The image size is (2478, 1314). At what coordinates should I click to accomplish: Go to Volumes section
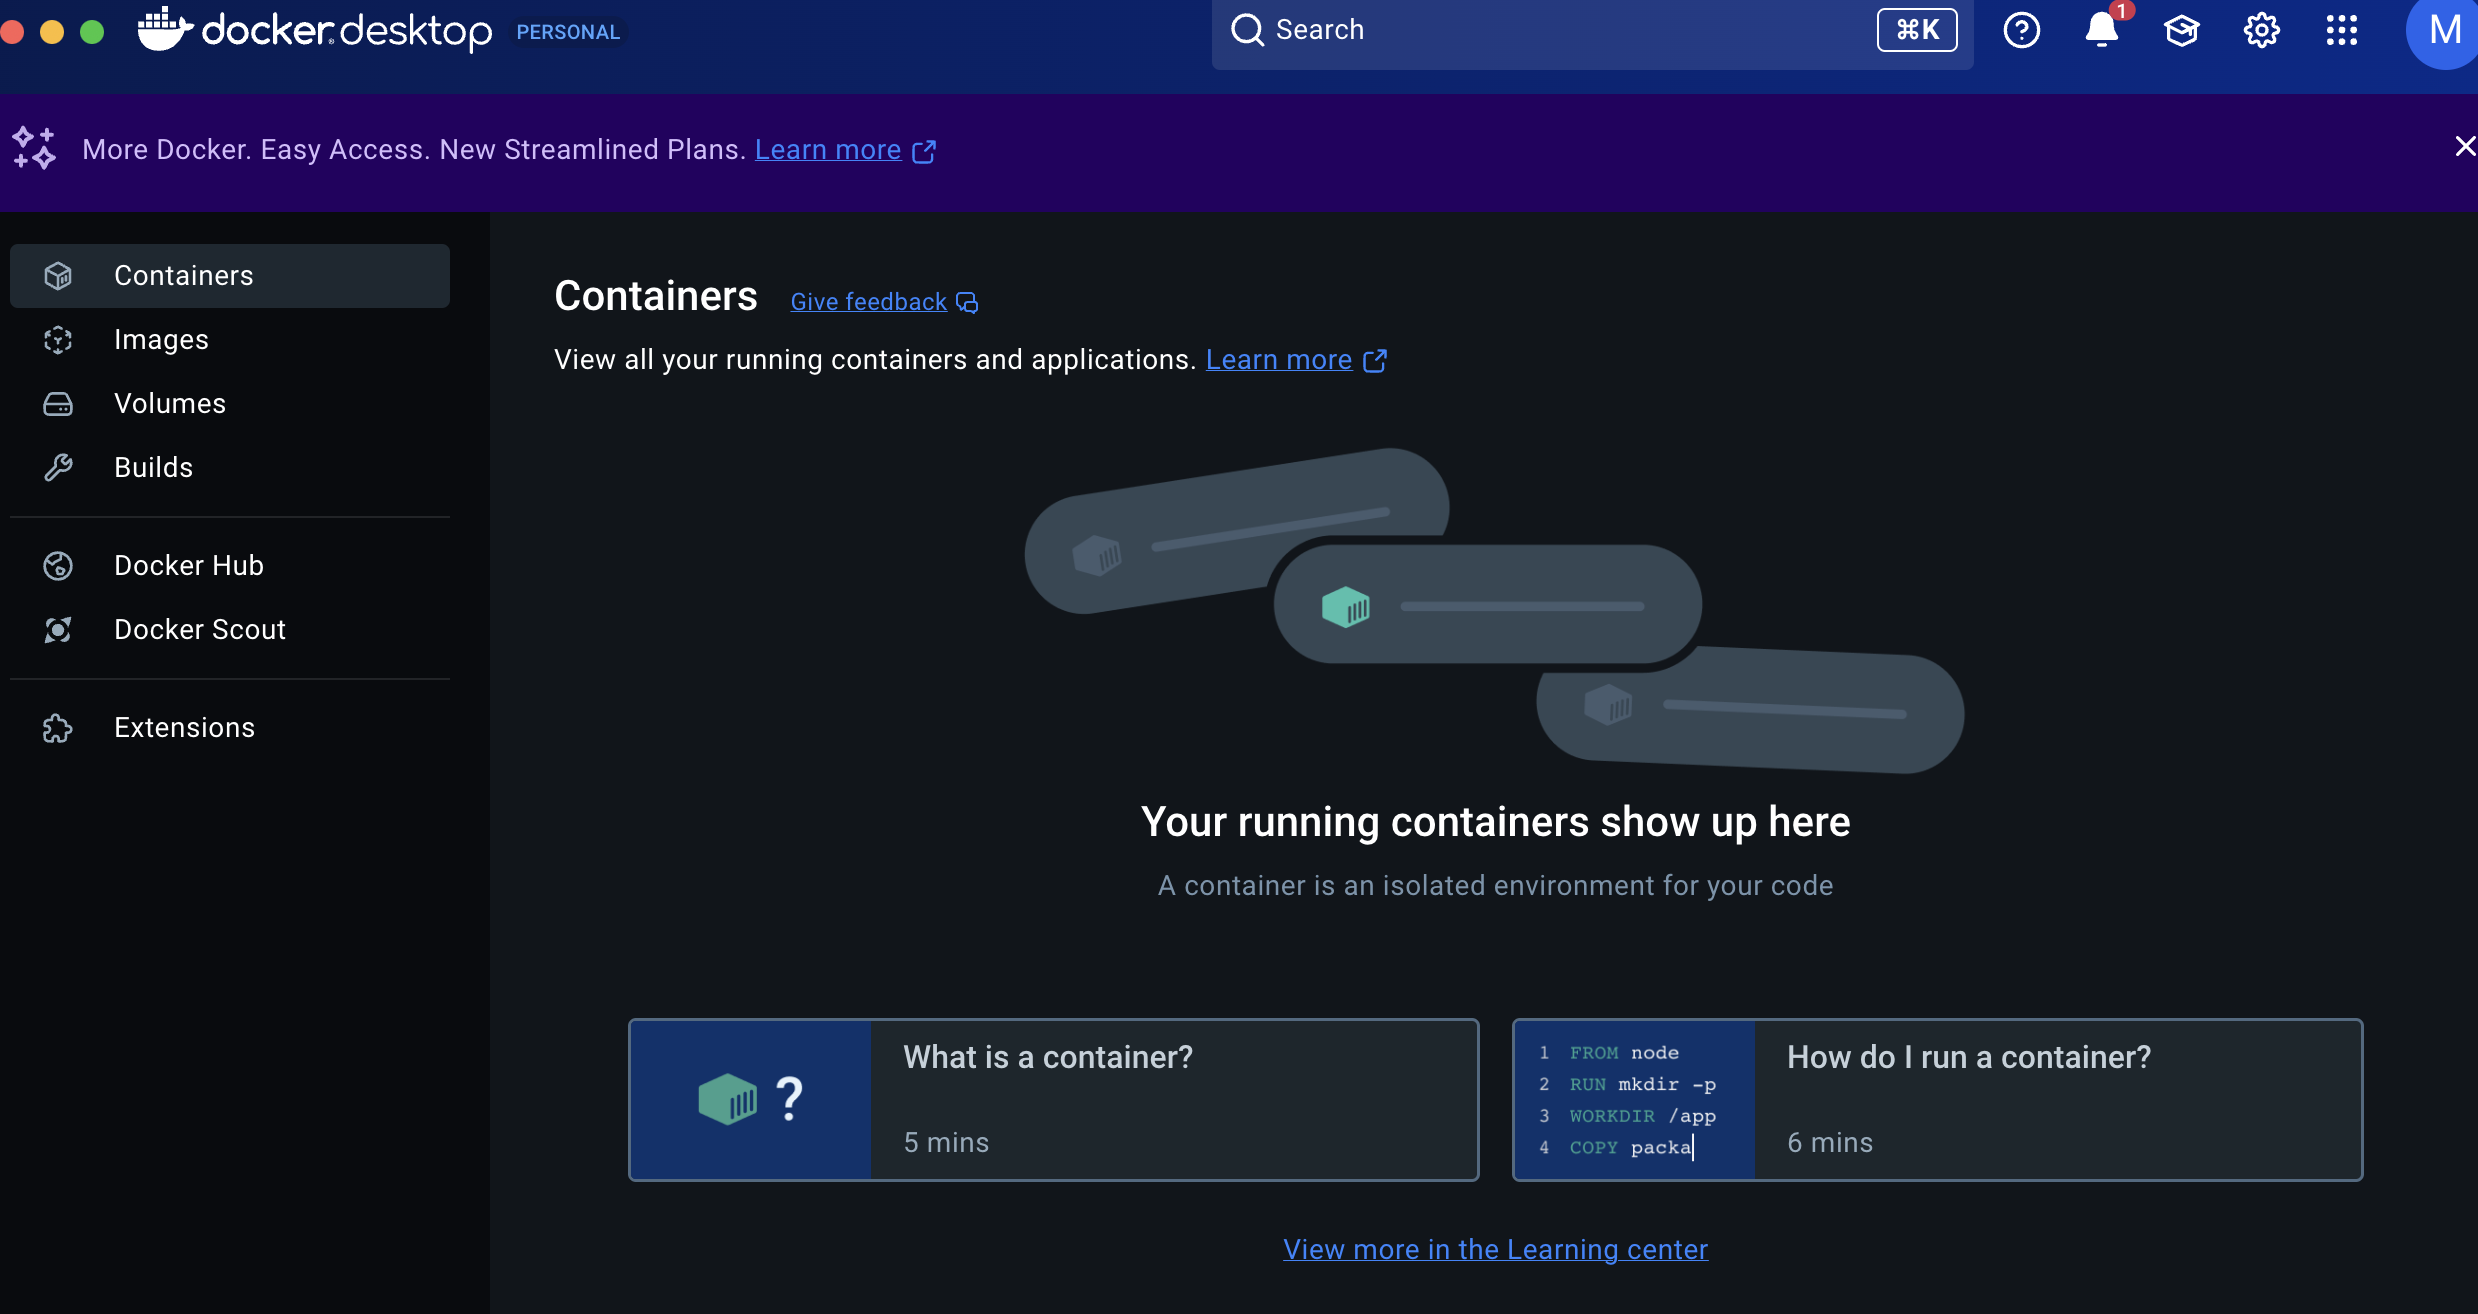click(x=170, y=404)
